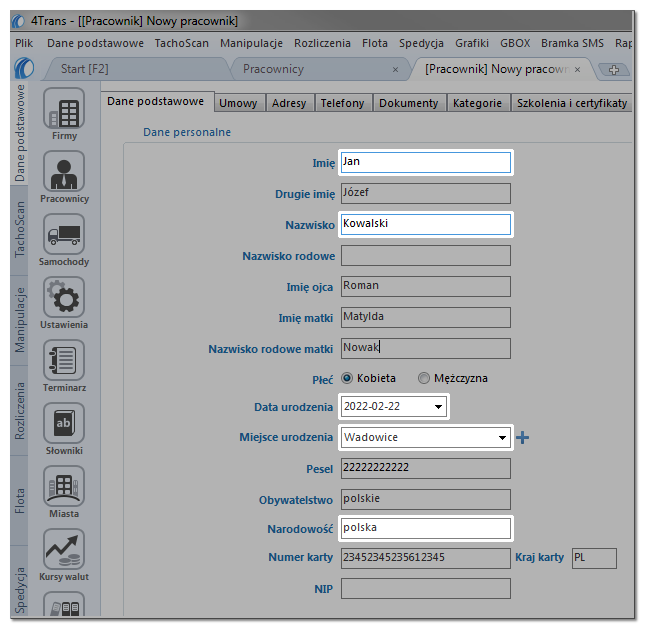Click the Obywatelstwo field
Image resolution: width=645 pixels, height=629 pixels.
coord(426,499)
